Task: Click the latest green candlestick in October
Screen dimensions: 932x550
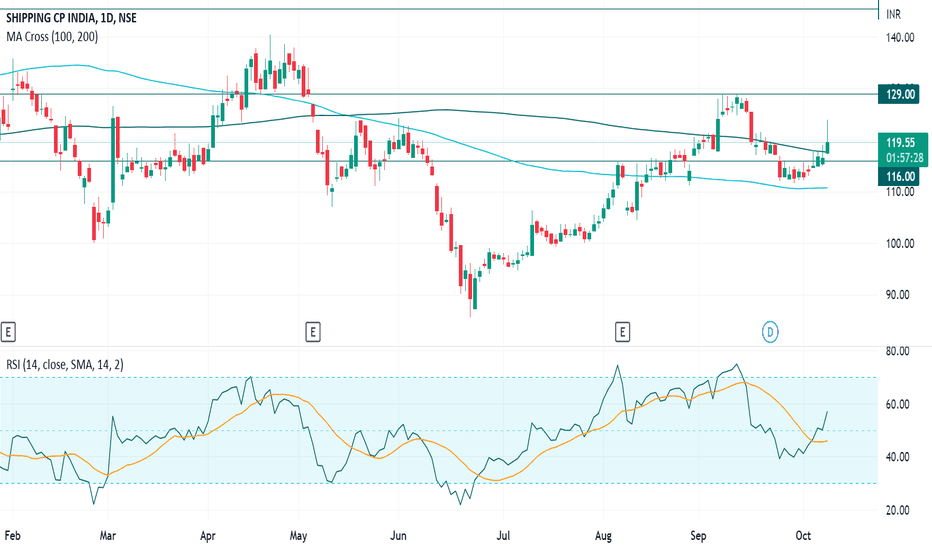Action: click(x=827, y=146)
